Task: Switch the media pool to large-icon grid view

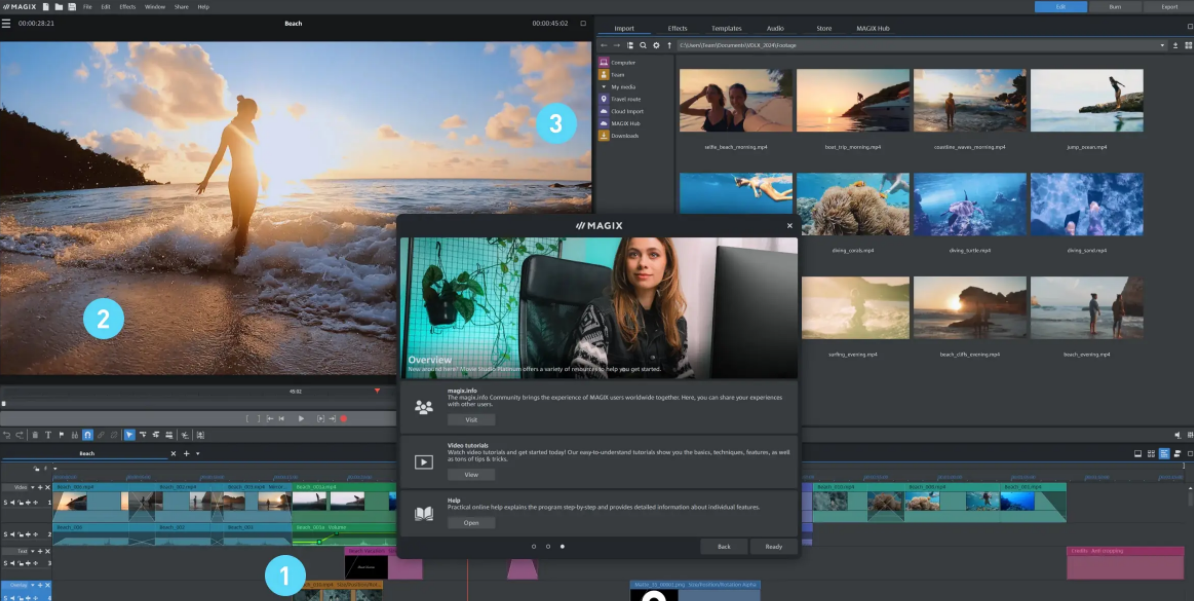Action: pos(1188,46)
